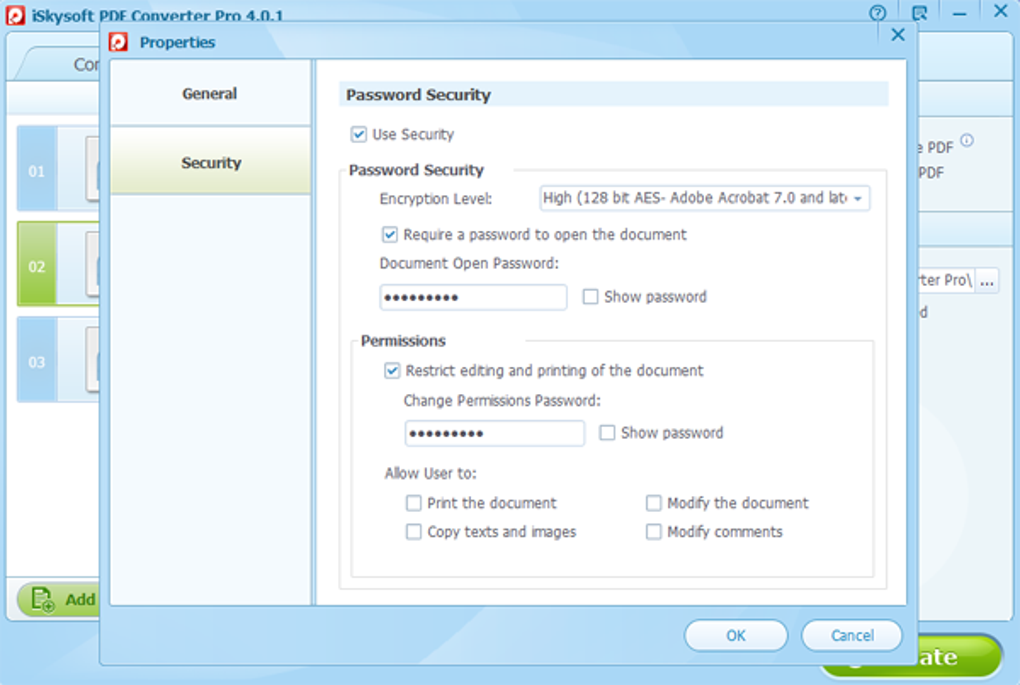Image resolution: width=1020 pixels, height=685 pixels.
Task: Open the Encryption Level dropdown
Action: (x=704, y=198)
